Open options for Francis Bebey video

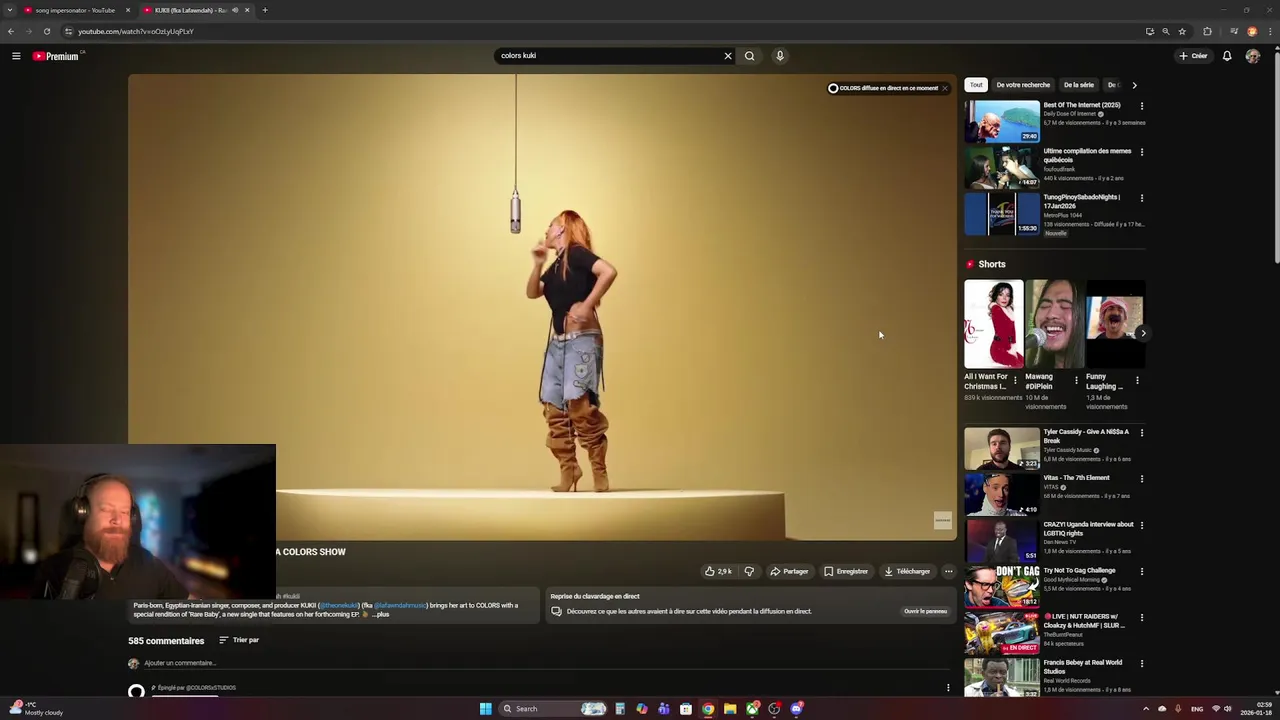(x=1142, y=663)
